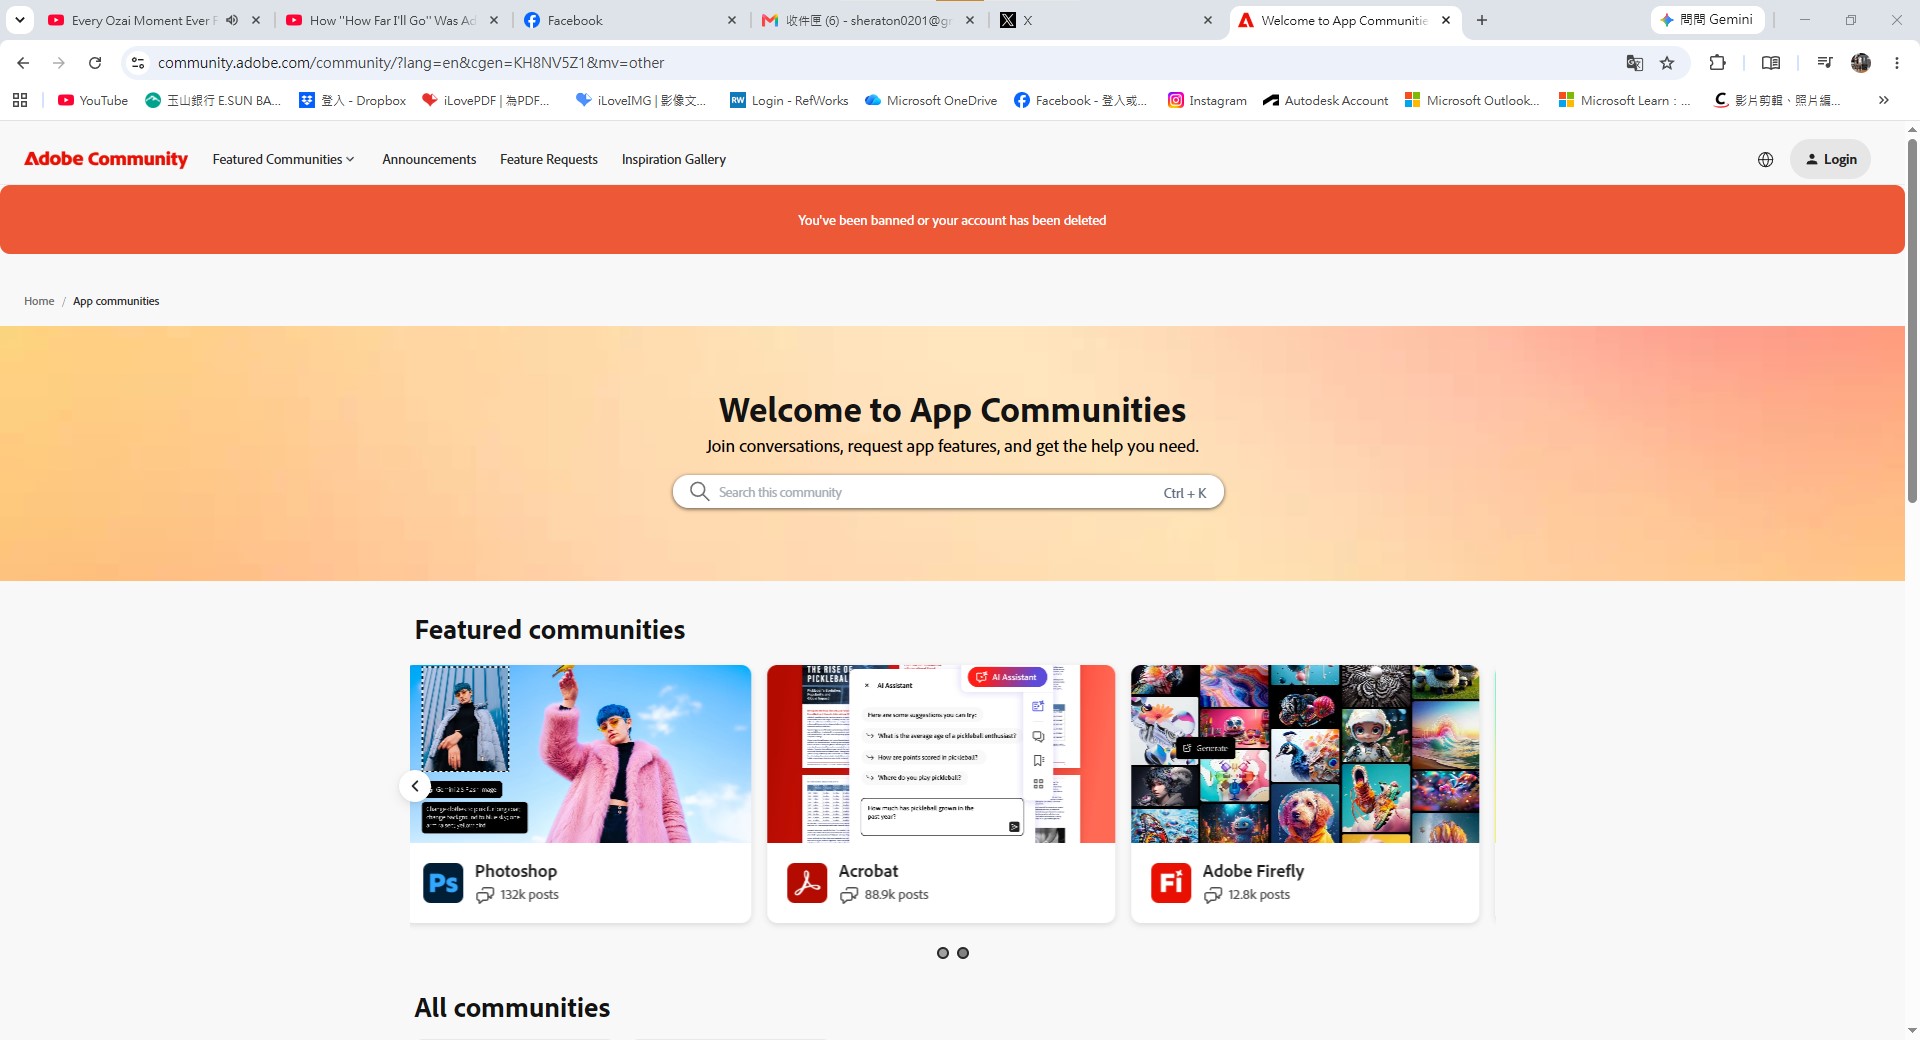Open the browser extensions puzzle icon

1718,63
